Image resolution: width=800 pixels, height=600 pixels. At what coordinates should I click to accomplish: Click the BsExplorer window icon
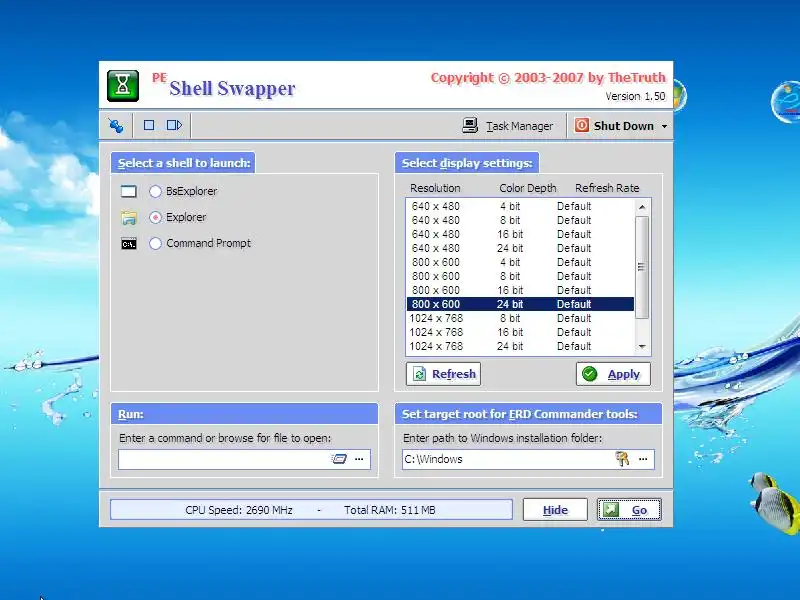pyautogui.click(x=129, y=191)
